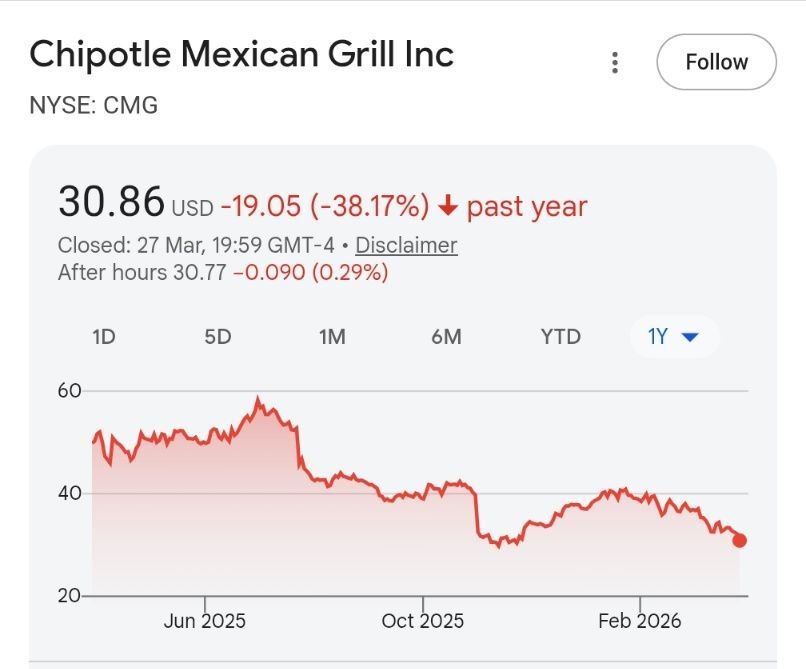Image resolution: width=806 pixels, height=669 pixels.
Task: Click the NYSE: CMG ticker label
Action: pyautogui.click(x=94, y=105)
